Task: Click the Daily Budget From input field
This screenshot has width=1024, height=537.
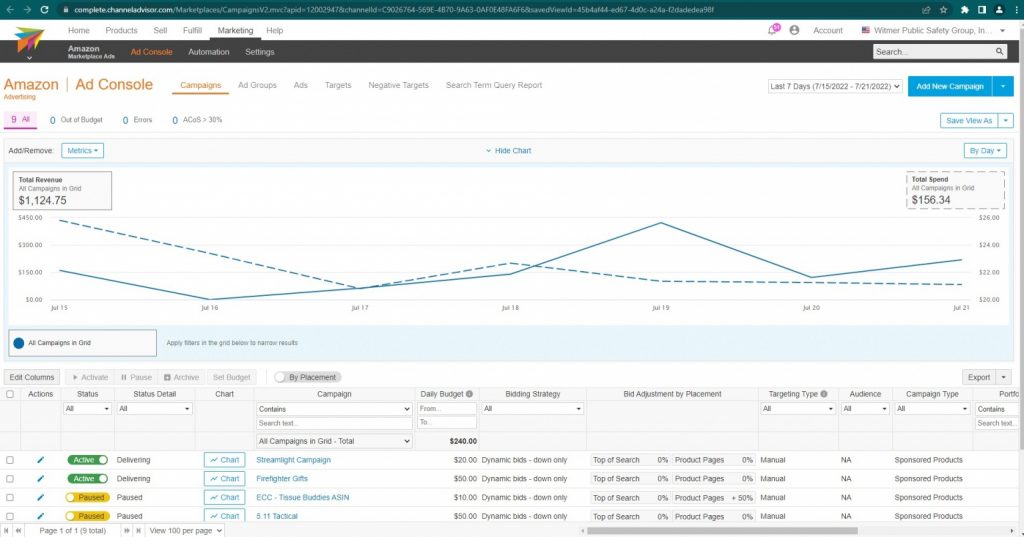Action: tap(447, 408)
